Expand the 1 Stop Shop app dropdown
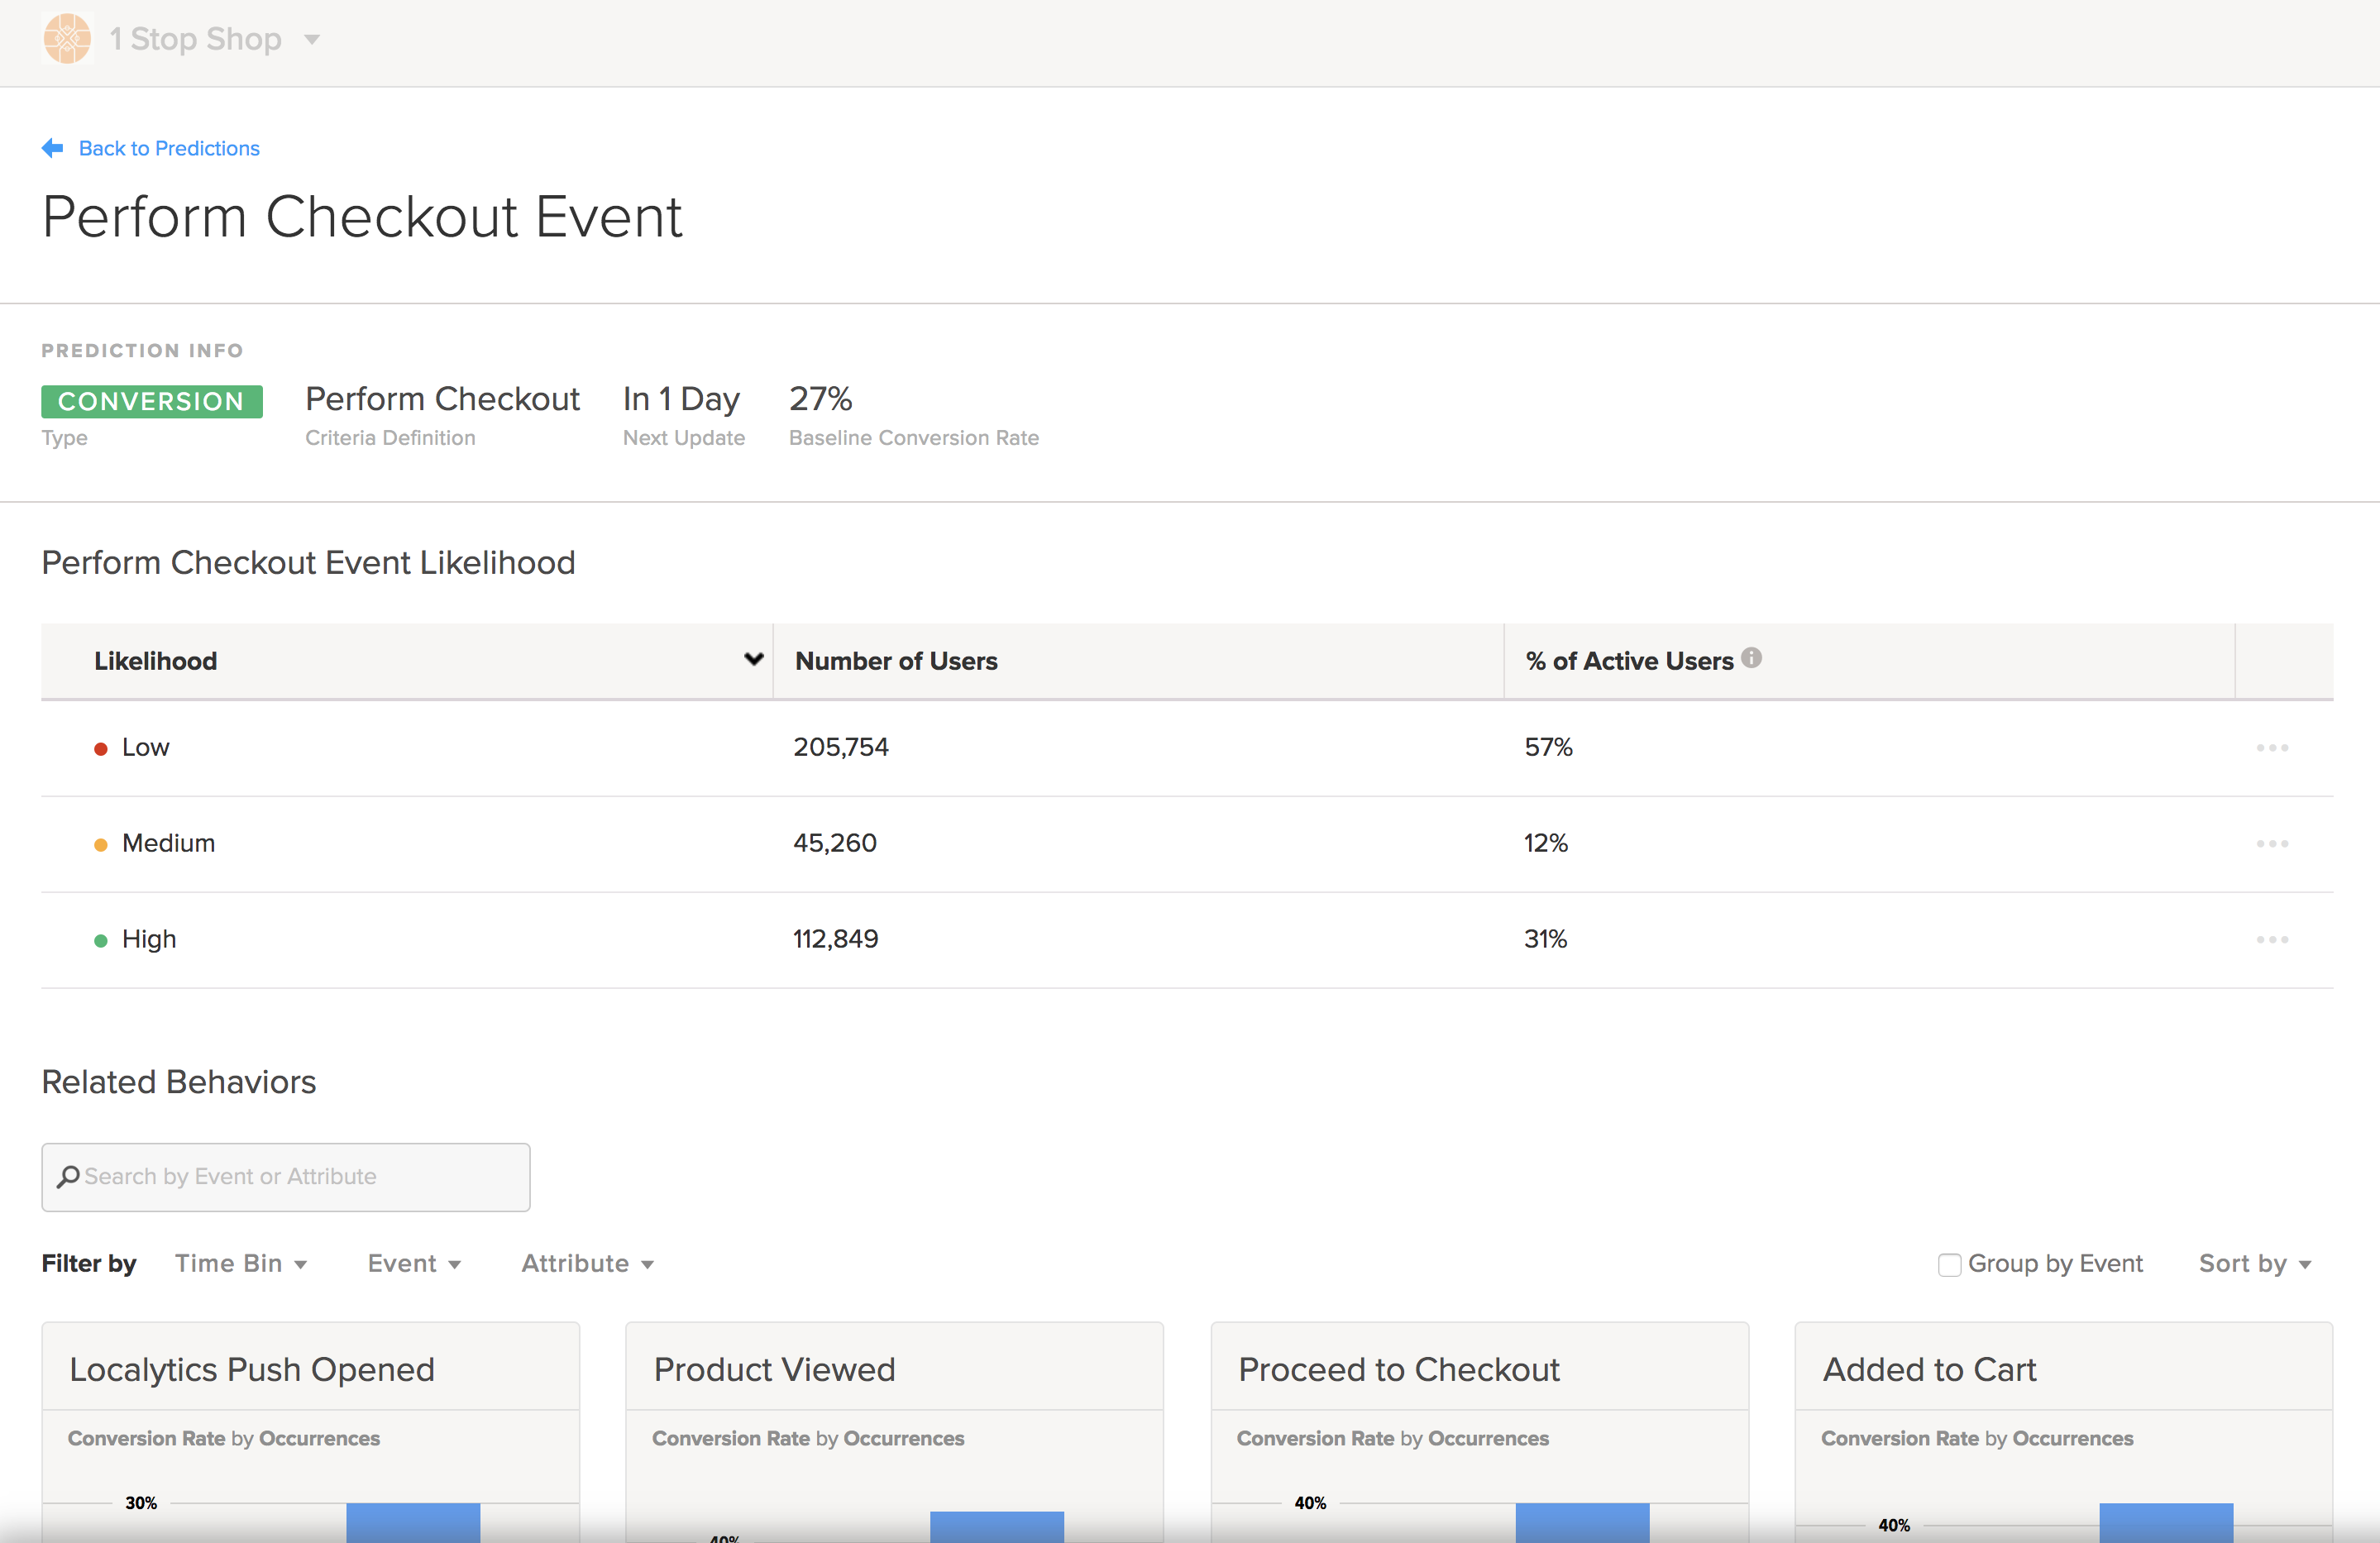The image size is (2380, 1543). click(x=312, y=40)
